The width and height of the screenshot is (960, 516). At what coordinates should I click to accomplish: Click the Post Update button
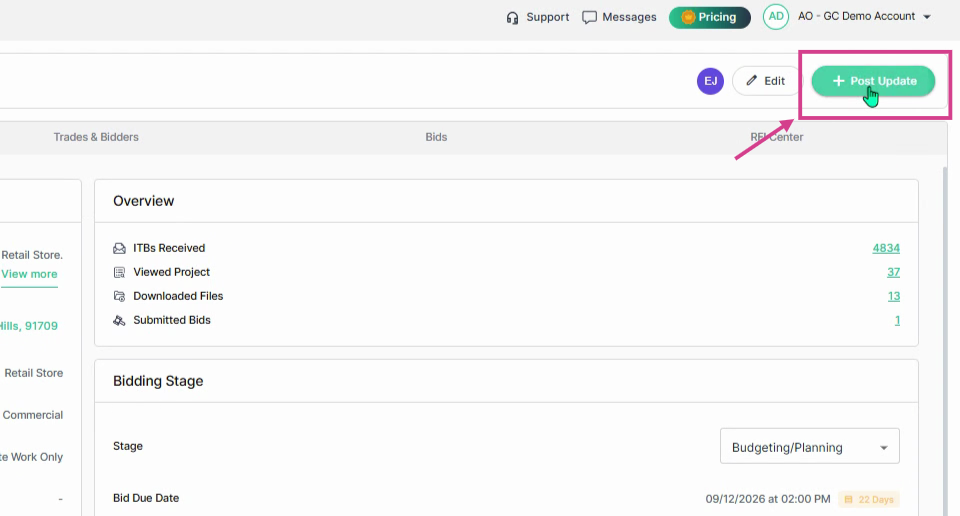coord(873,81)
